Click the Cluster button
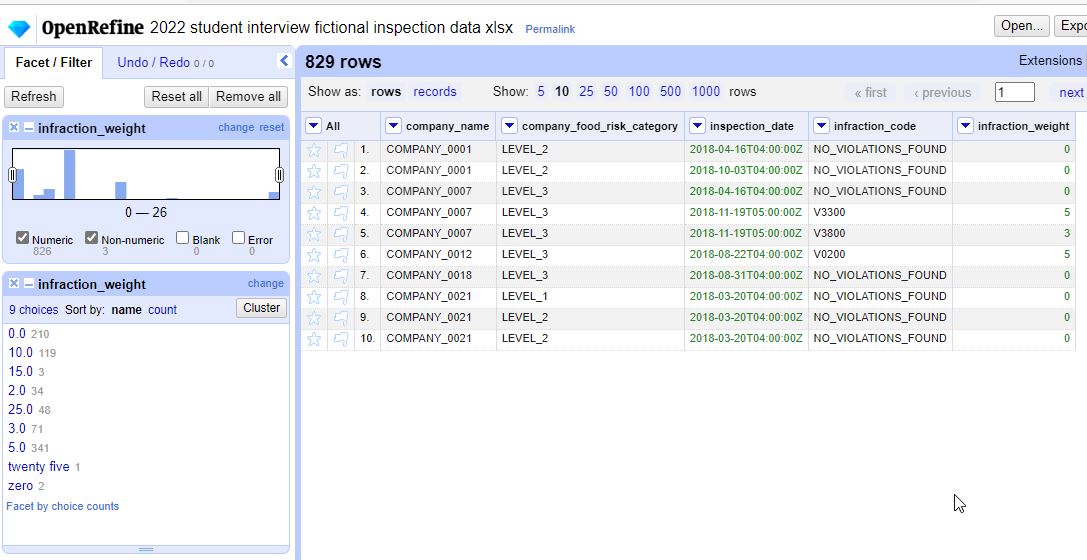Viewport: 1087px width, 560px height. pyautogui.click(x=261, y=308)
